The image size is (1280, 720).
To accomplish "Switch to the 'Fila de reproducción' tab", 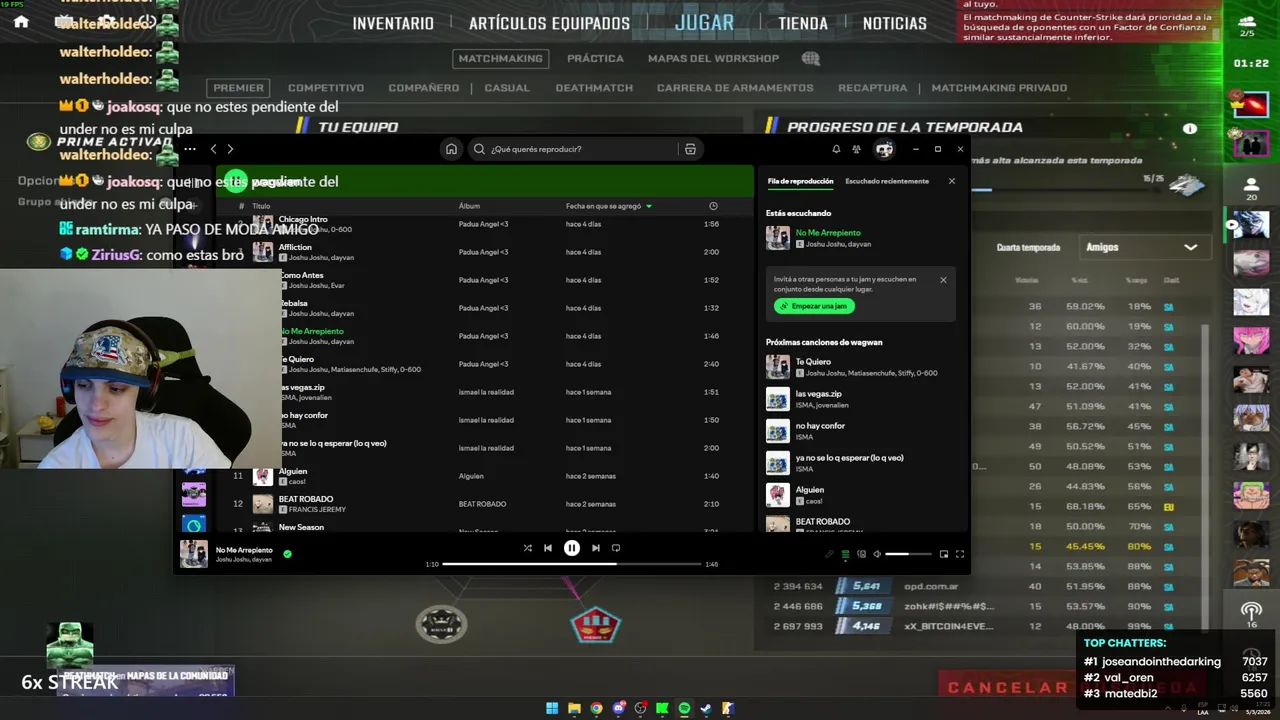I will coord(800,181).
